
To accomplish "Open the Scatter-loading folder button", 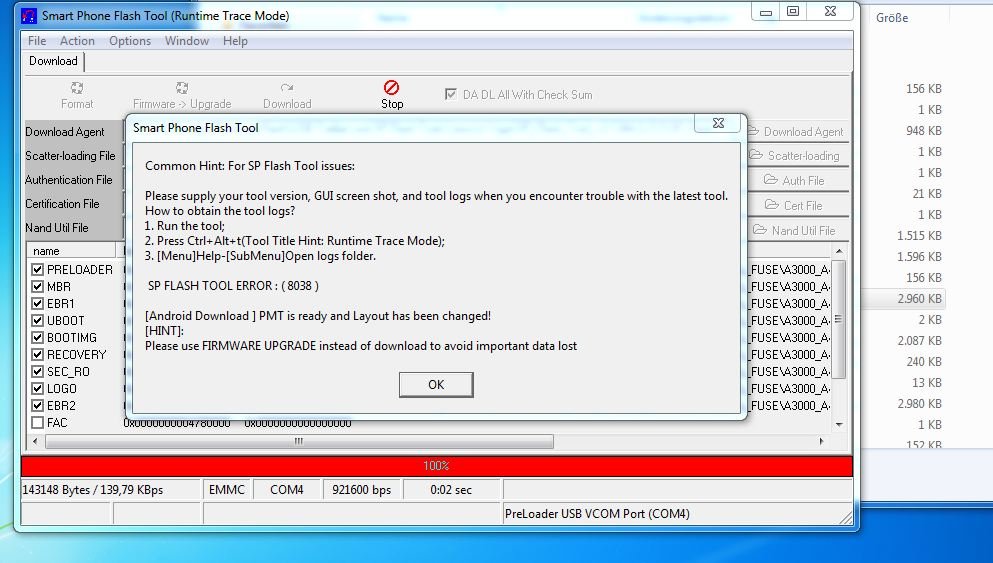I will [798, 156].
